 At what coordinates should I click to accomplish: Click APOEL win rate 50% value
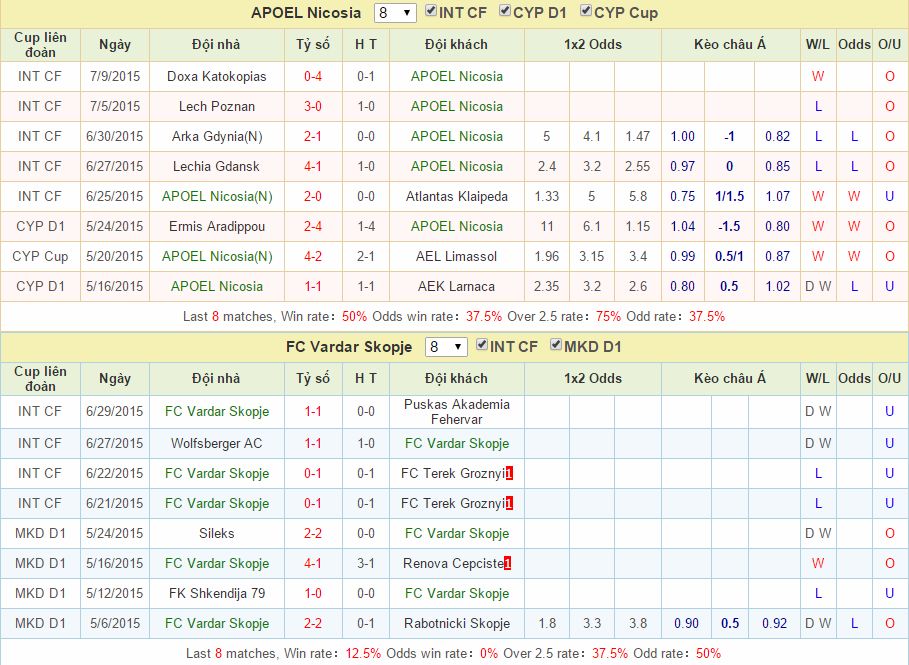point(354,317)
